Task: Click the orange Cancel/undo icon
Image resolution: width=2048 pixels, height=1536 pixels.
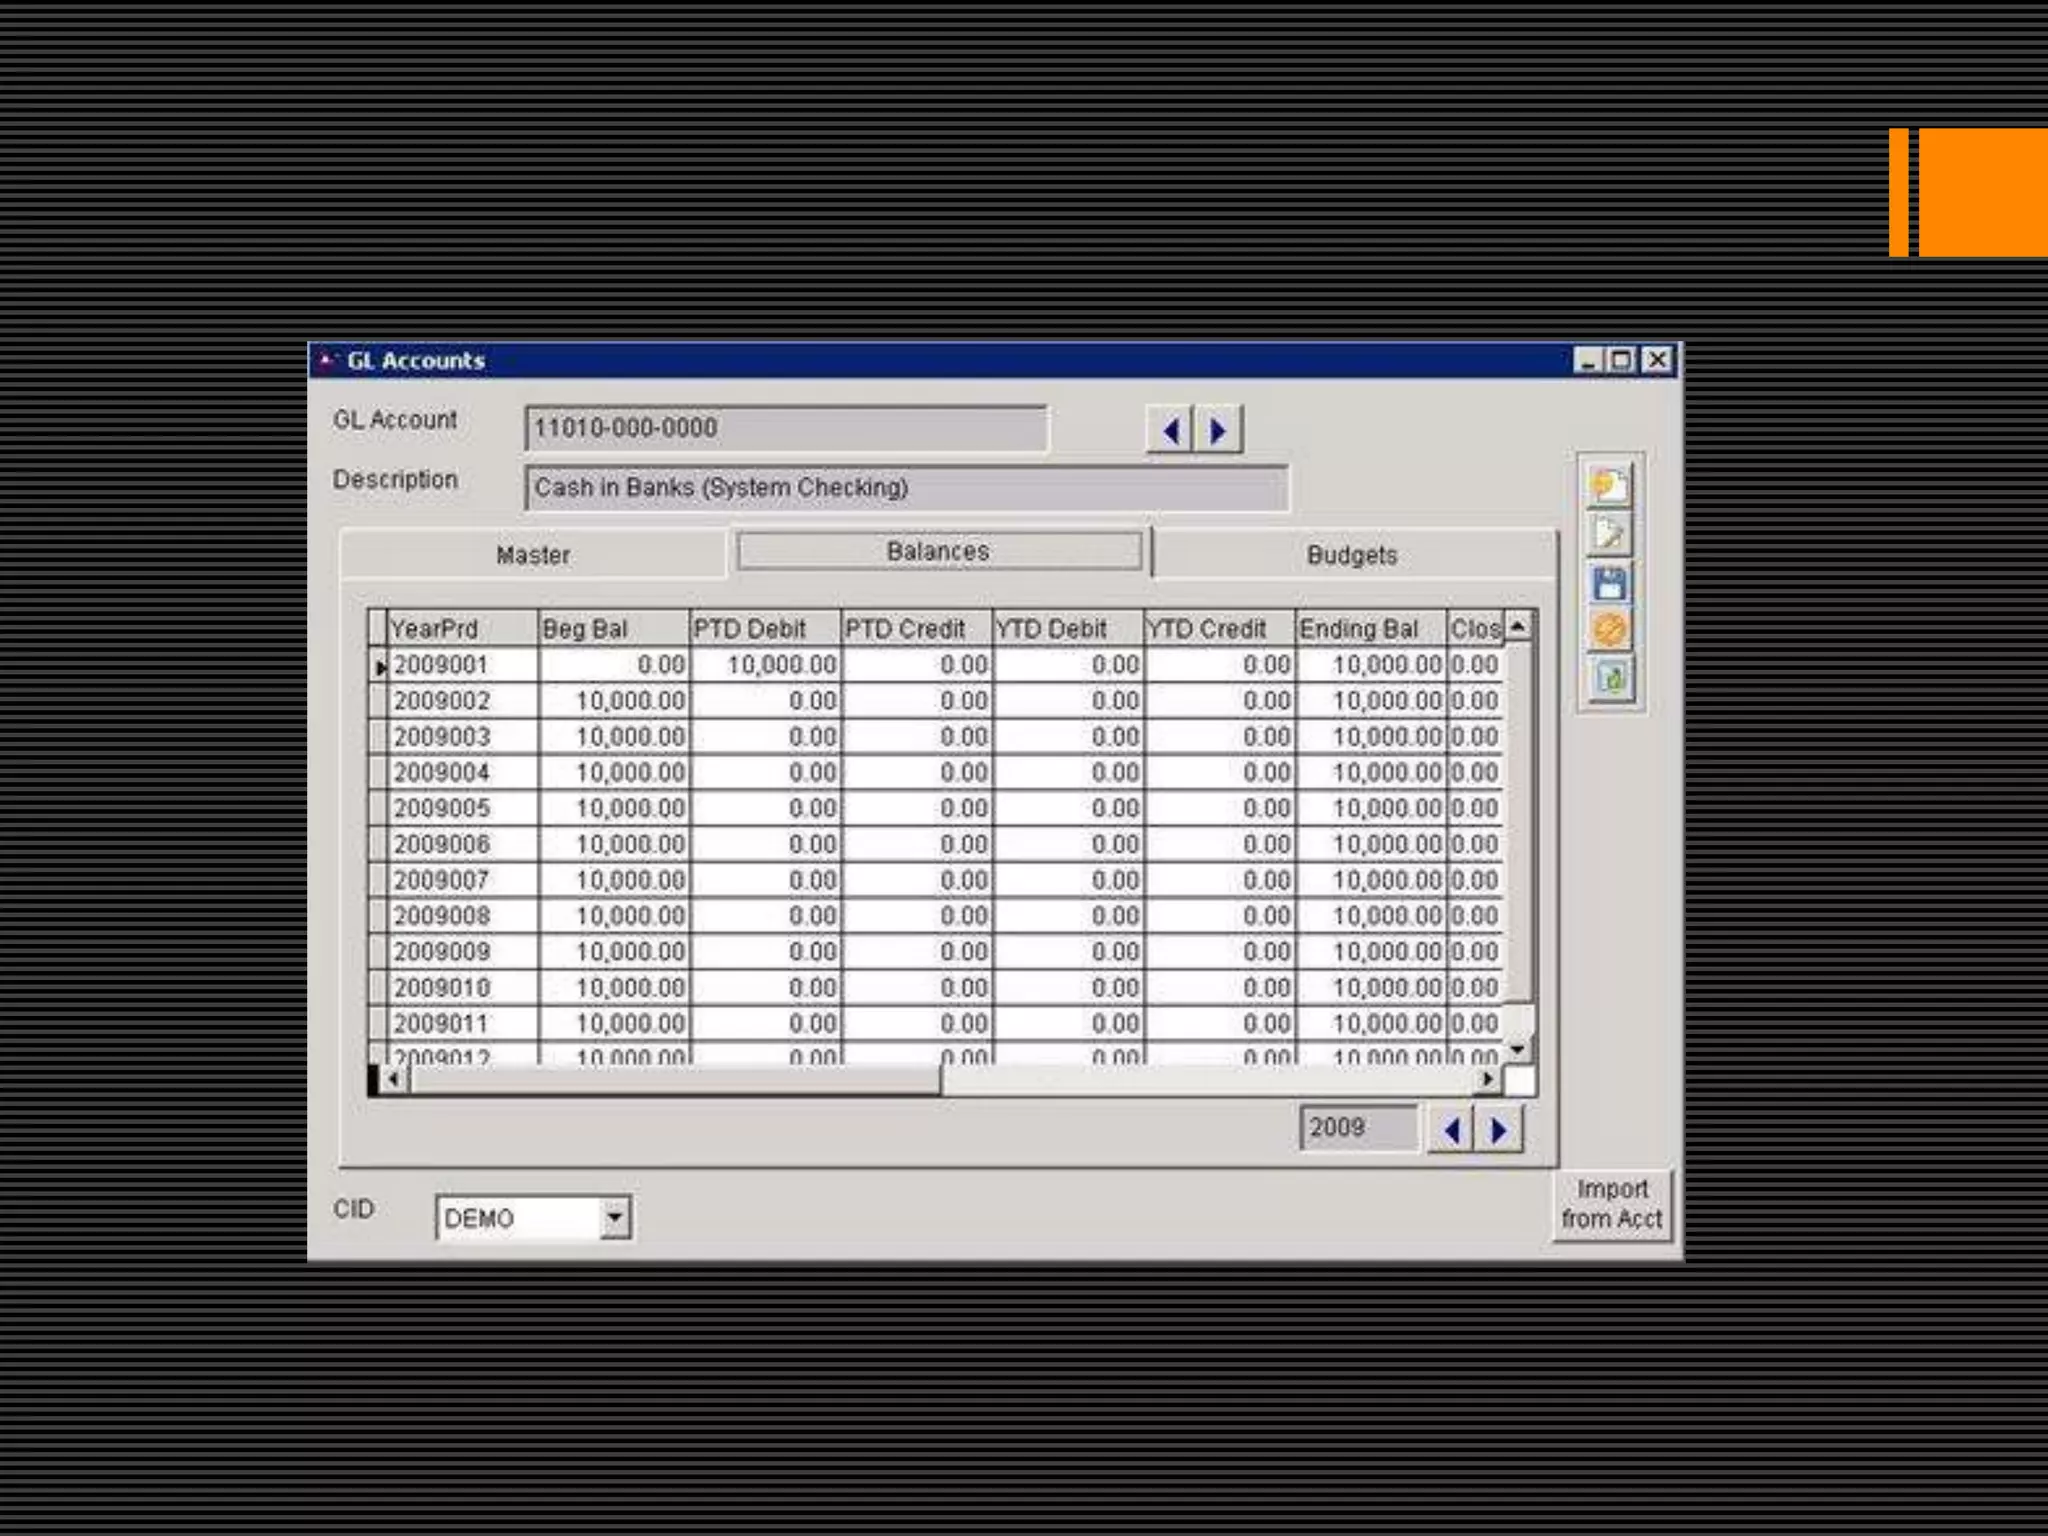Action: point(1609,630)
